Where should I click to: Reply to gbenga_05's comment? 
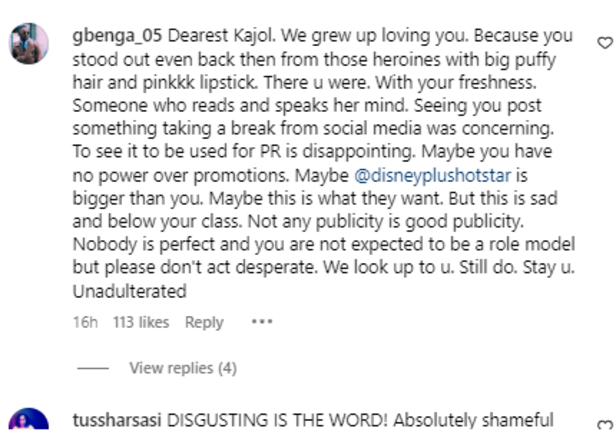204,322
